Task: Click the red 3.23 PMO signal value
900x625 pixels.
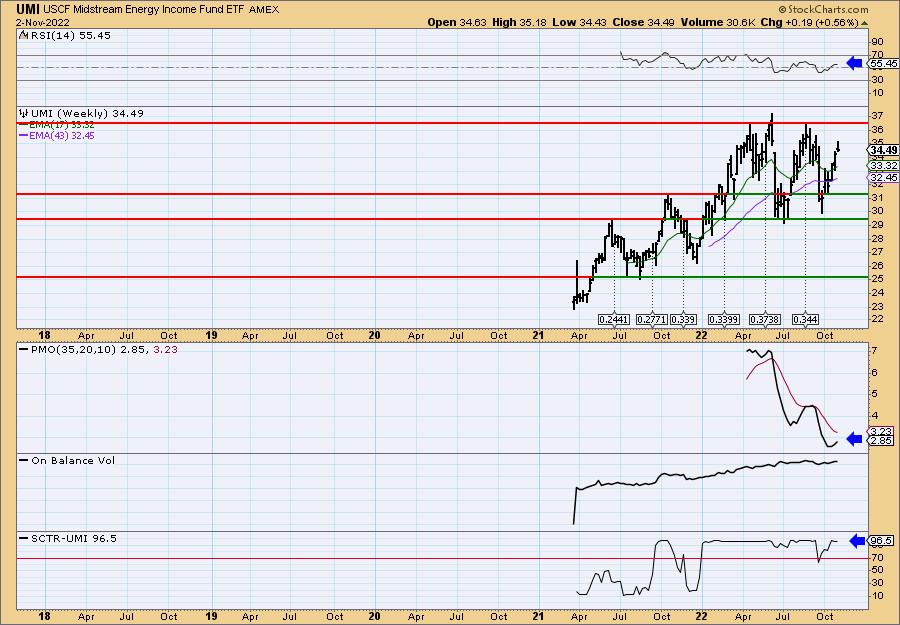Action: point(166,349)
